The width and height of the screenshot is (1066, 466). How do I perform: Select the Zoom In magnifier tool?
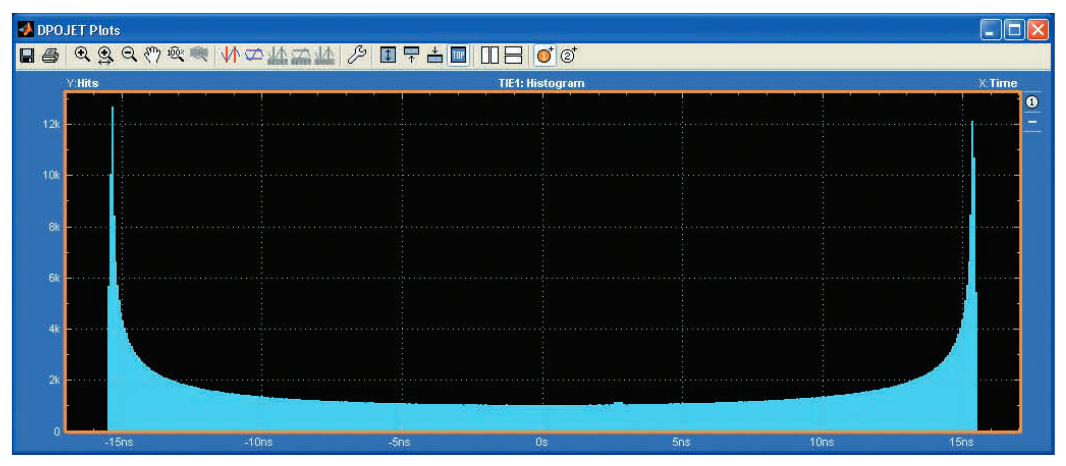pyautogui.click(x=83, y=57)
